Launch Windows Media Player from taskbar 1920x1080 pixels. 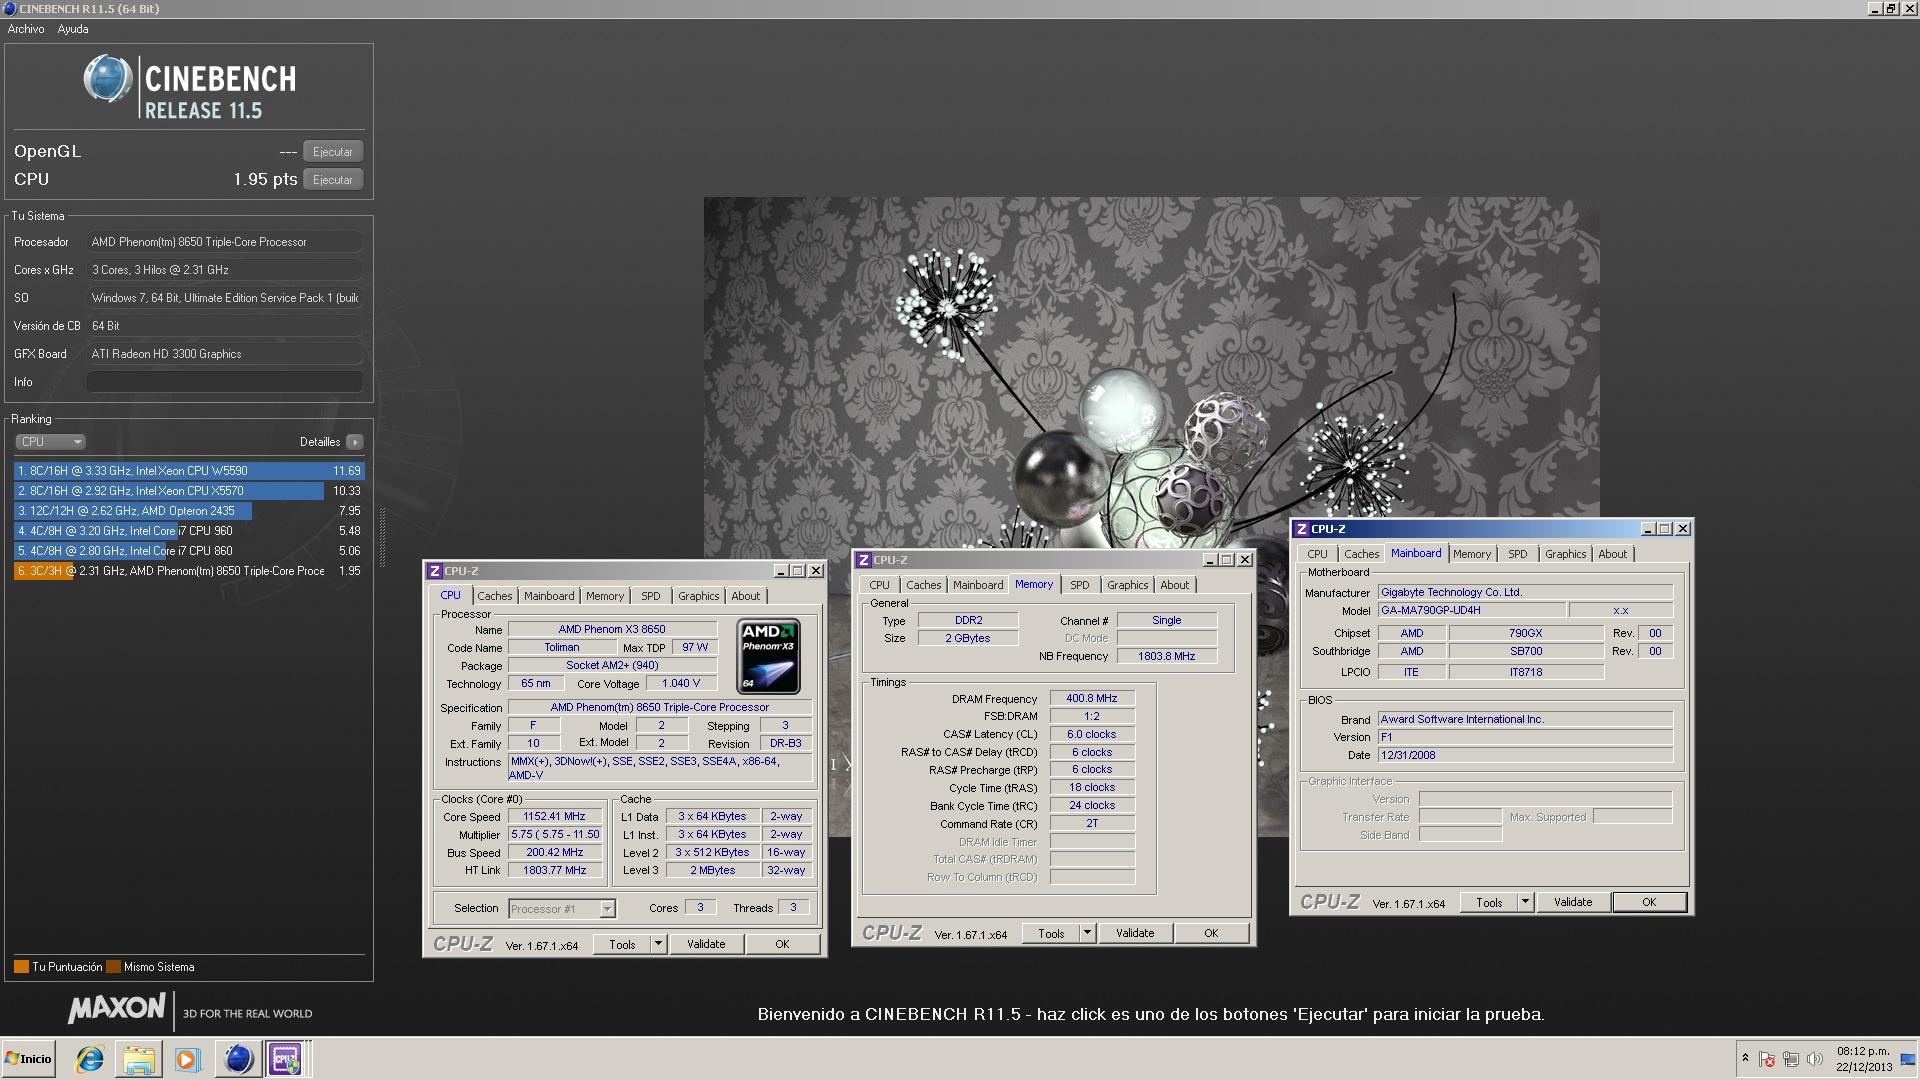(x=187, y=1059)
